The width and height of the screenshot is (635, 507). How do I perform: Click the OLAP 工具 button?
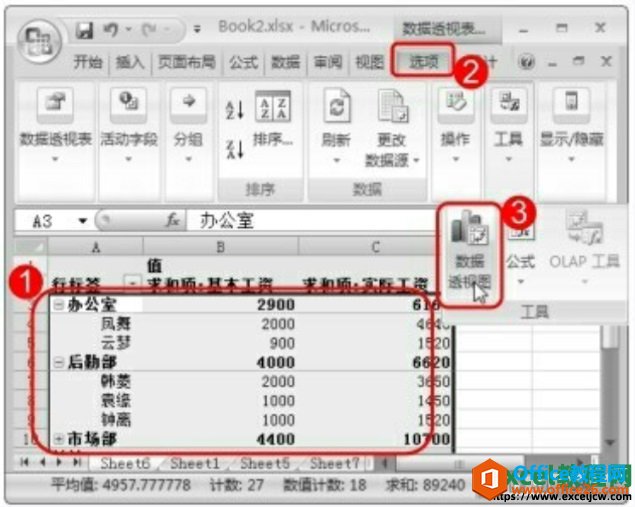point(584,246)
